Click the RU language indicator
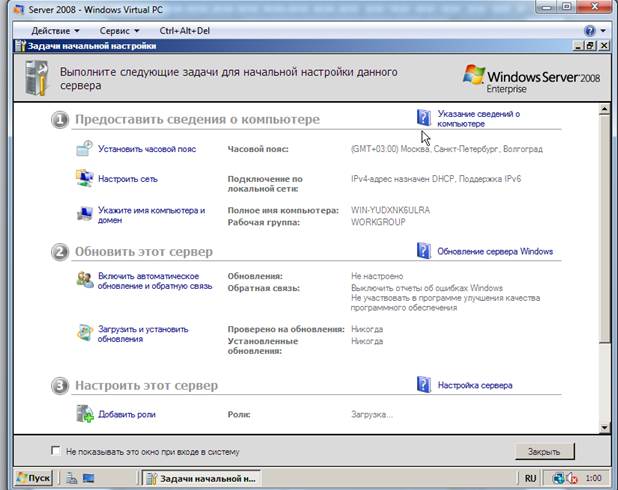Screen dimensions: 618x490 530,478
